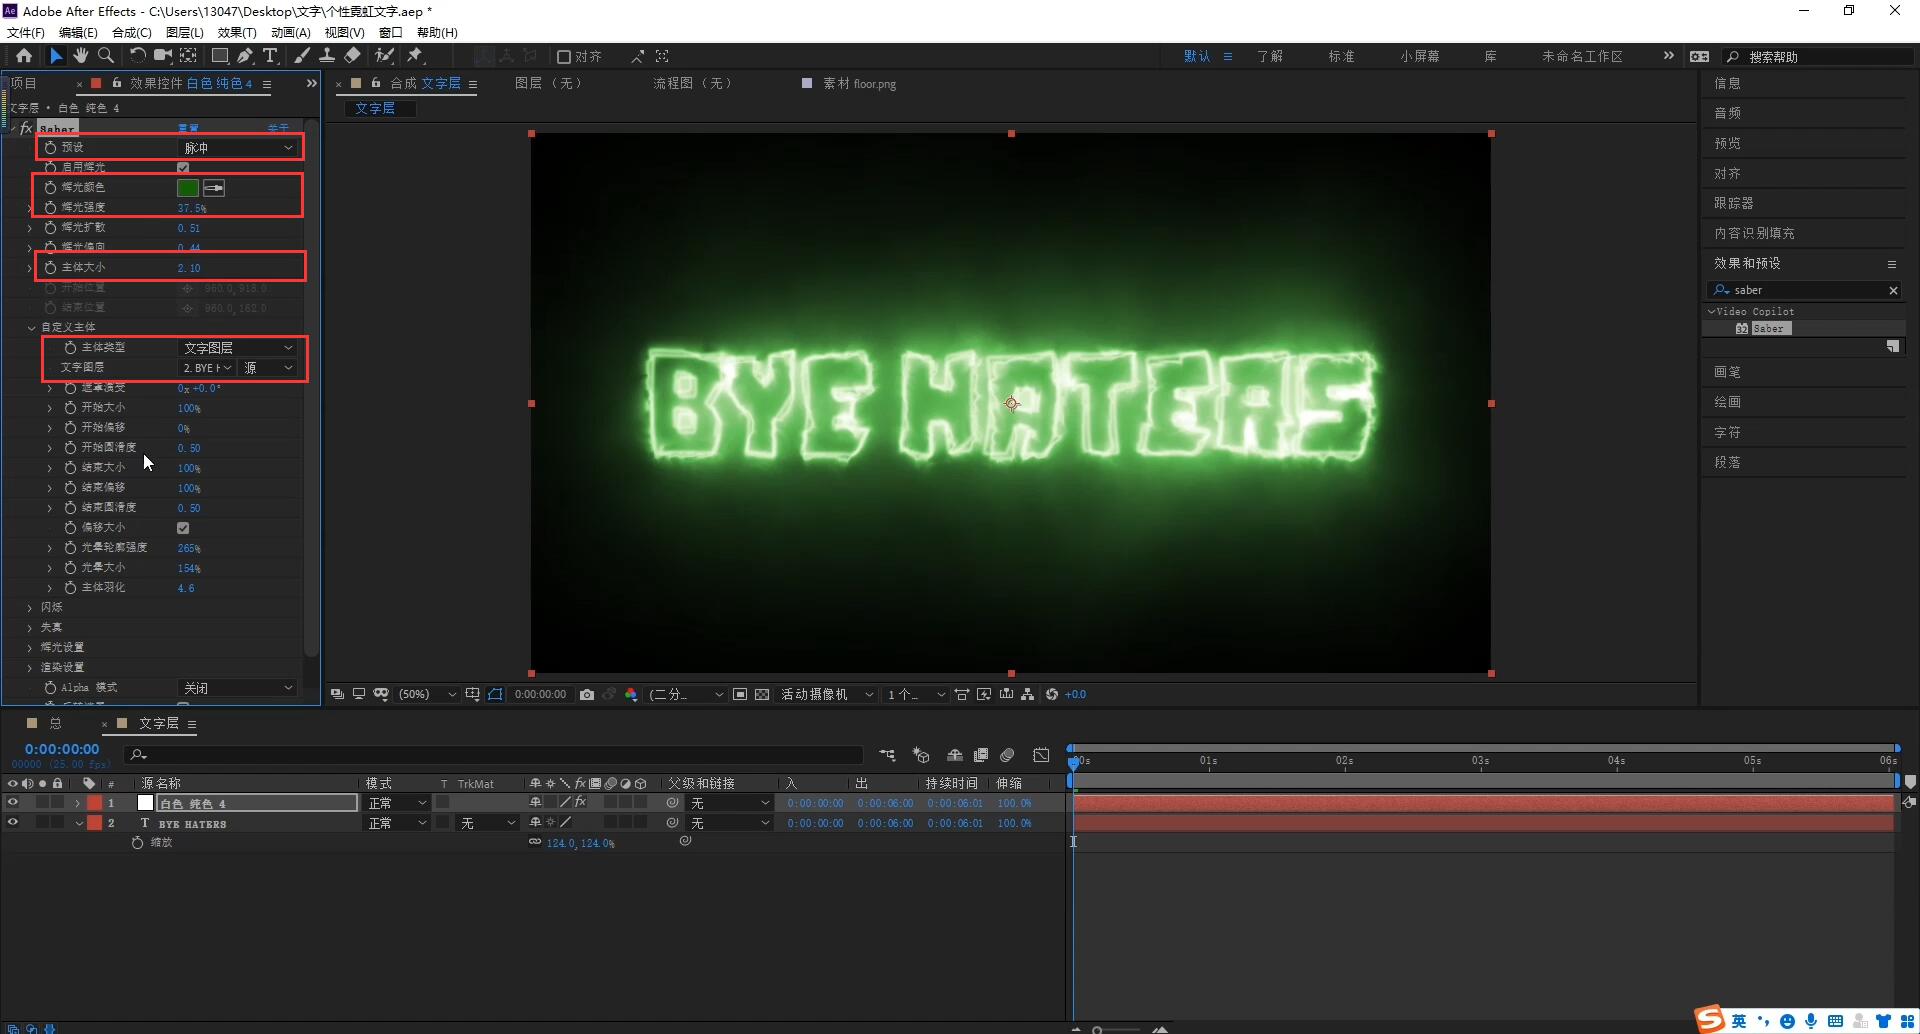Viewport: 1920px width, 1034px height.
Task: Open the show channel color management icon
Action: tap(631, 694)
